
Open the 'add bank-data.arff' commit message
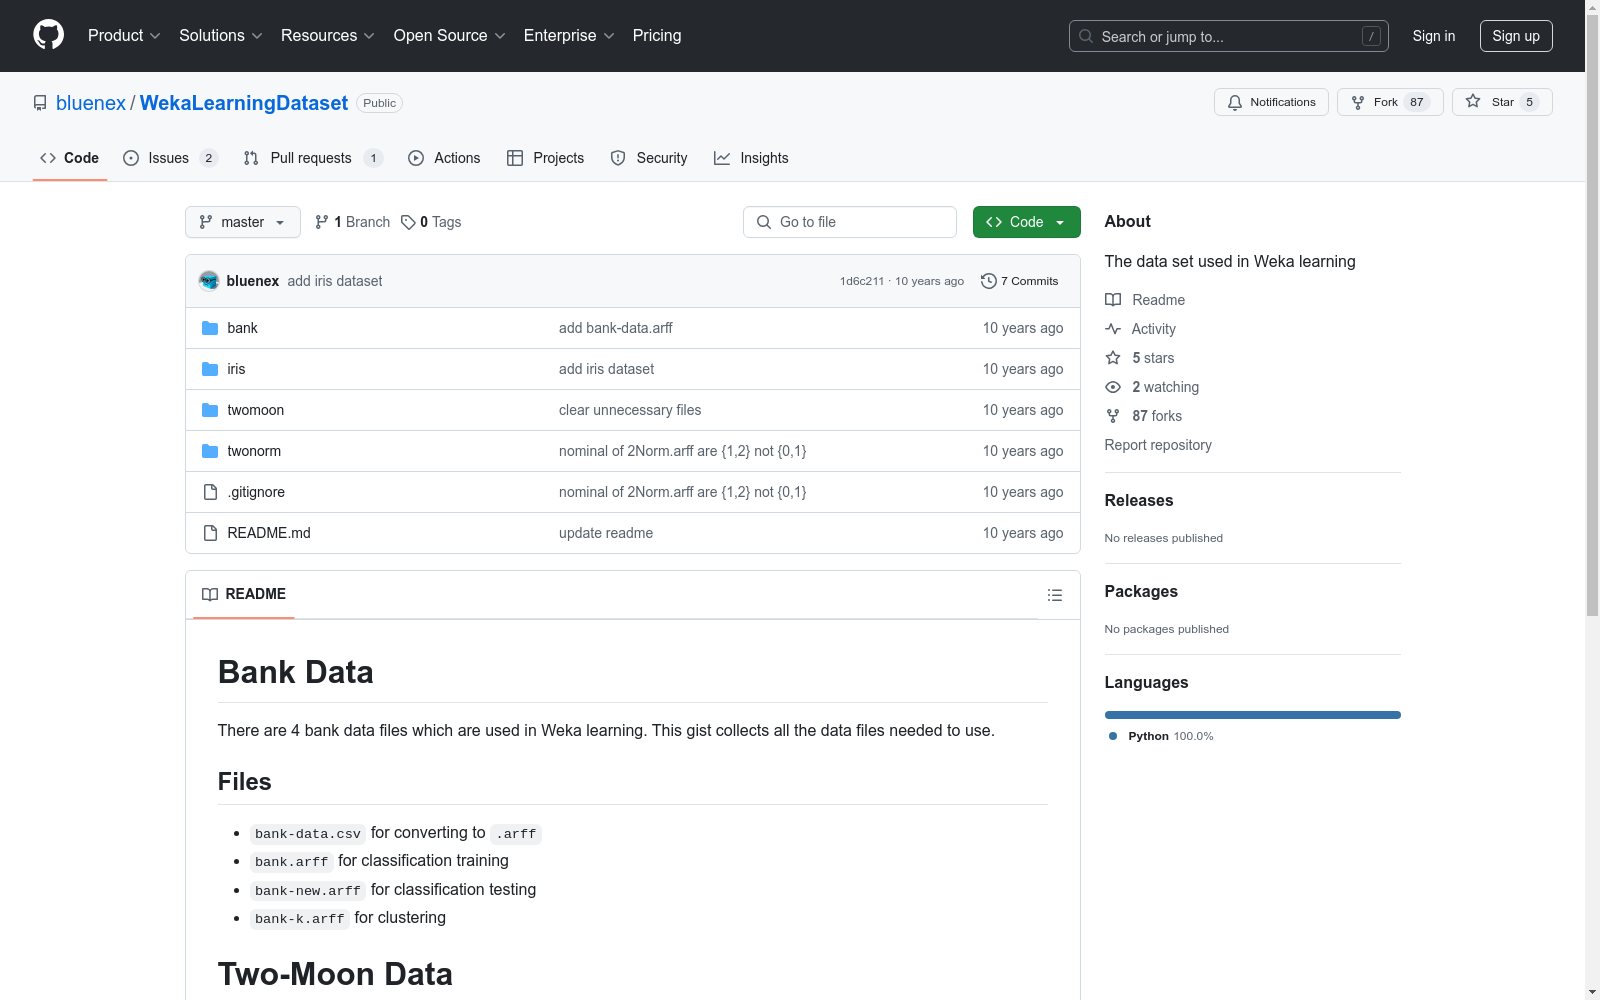(x=616, y=328)
